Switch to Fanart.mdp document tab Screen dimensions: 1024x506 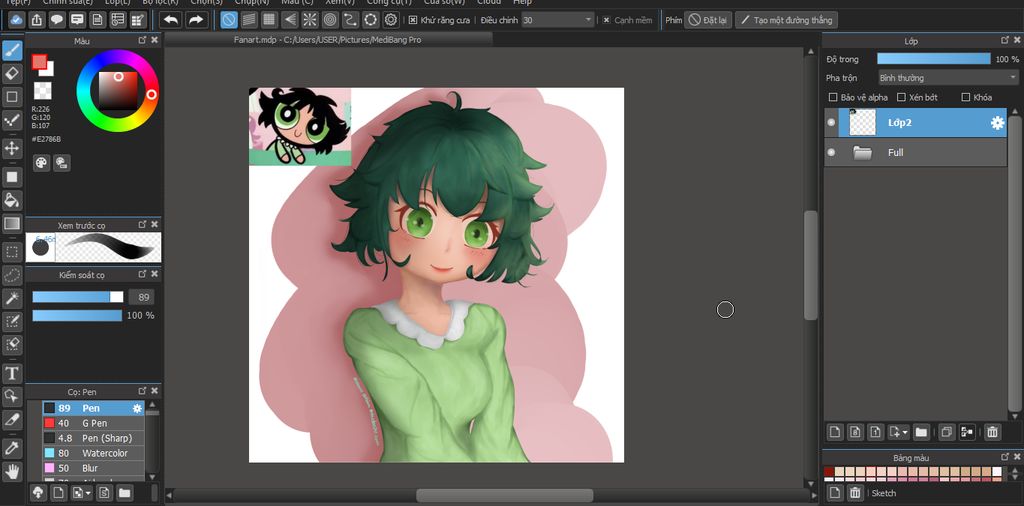(x=327, y=39)
